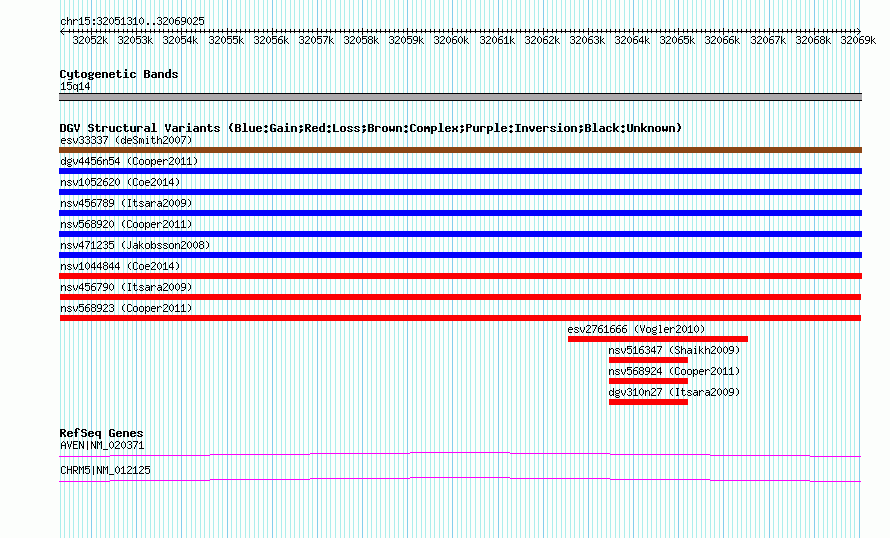Click the blue bar under dgv4456n54
890x538 pixels.
(460, 171)
